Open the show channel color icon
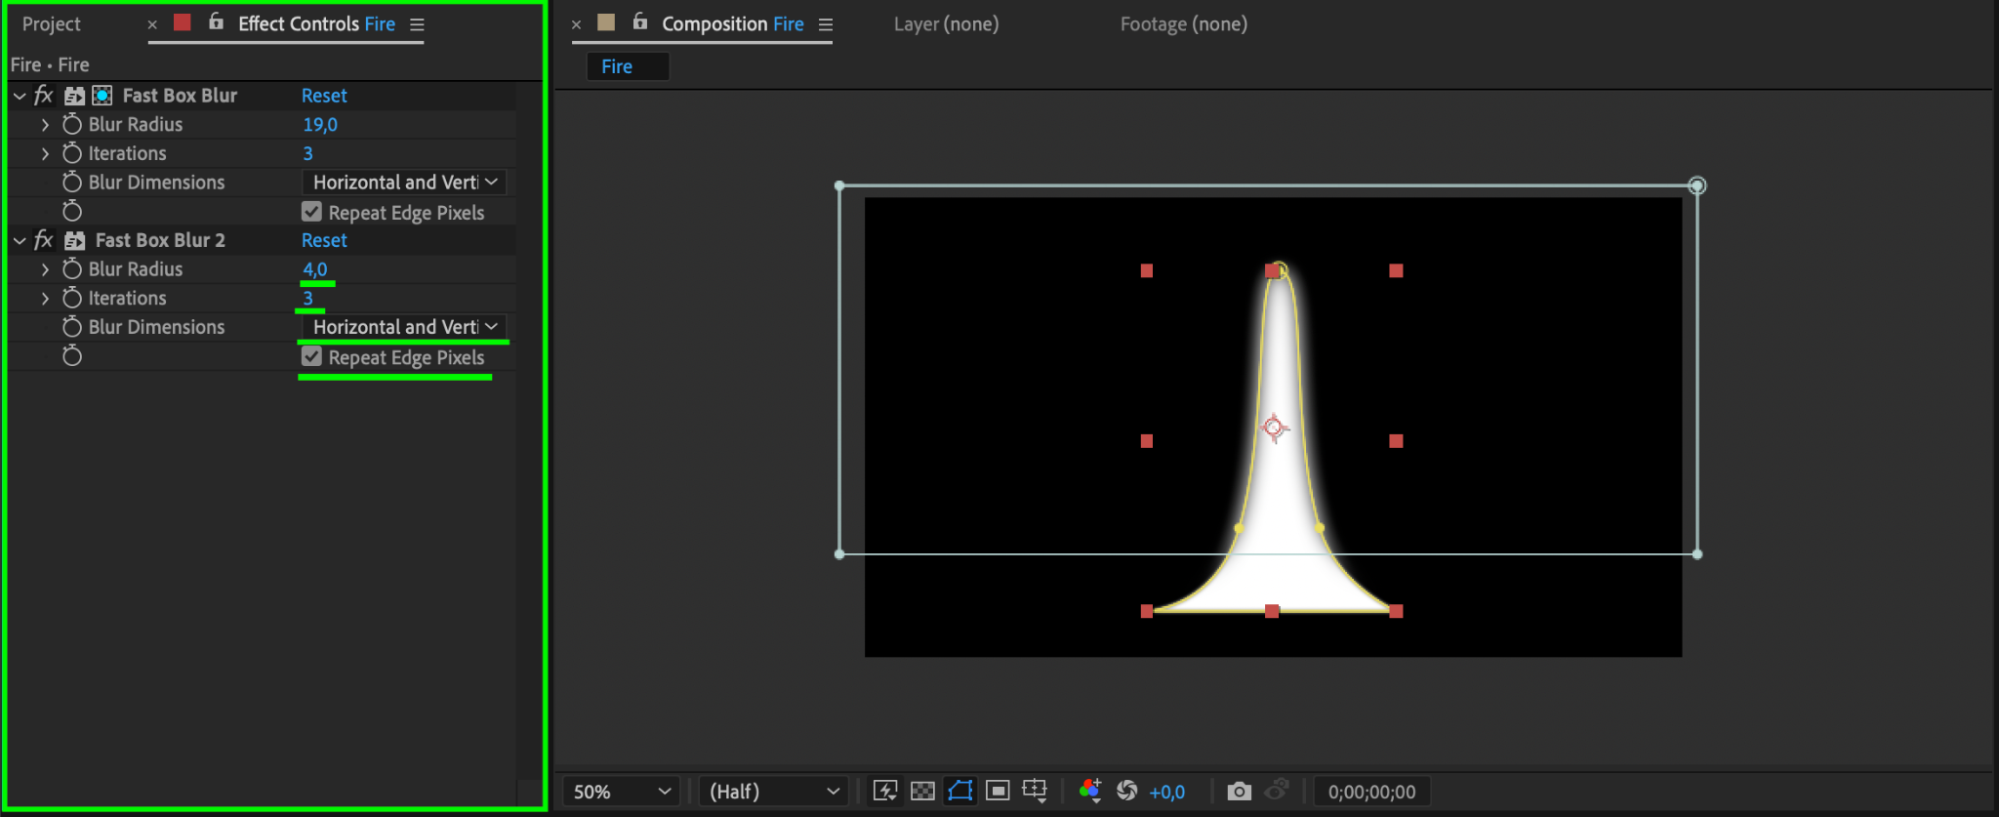This screenshot has height=817, width=1999. pyautogui.click(x=1090, y=791)
